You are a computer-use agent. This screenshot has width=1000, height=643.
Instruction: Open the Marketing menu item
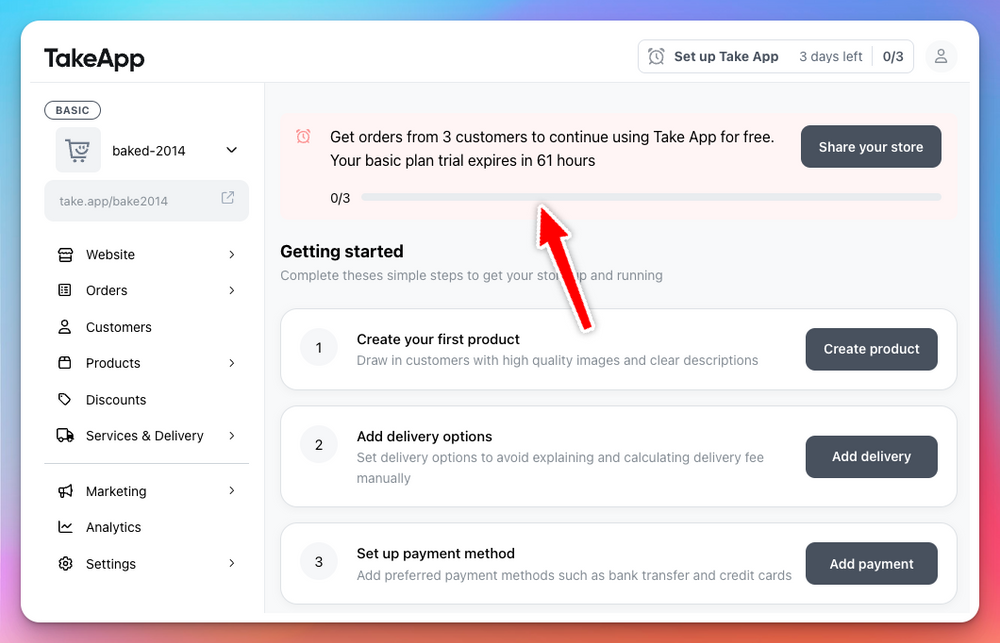pos(146,491)
